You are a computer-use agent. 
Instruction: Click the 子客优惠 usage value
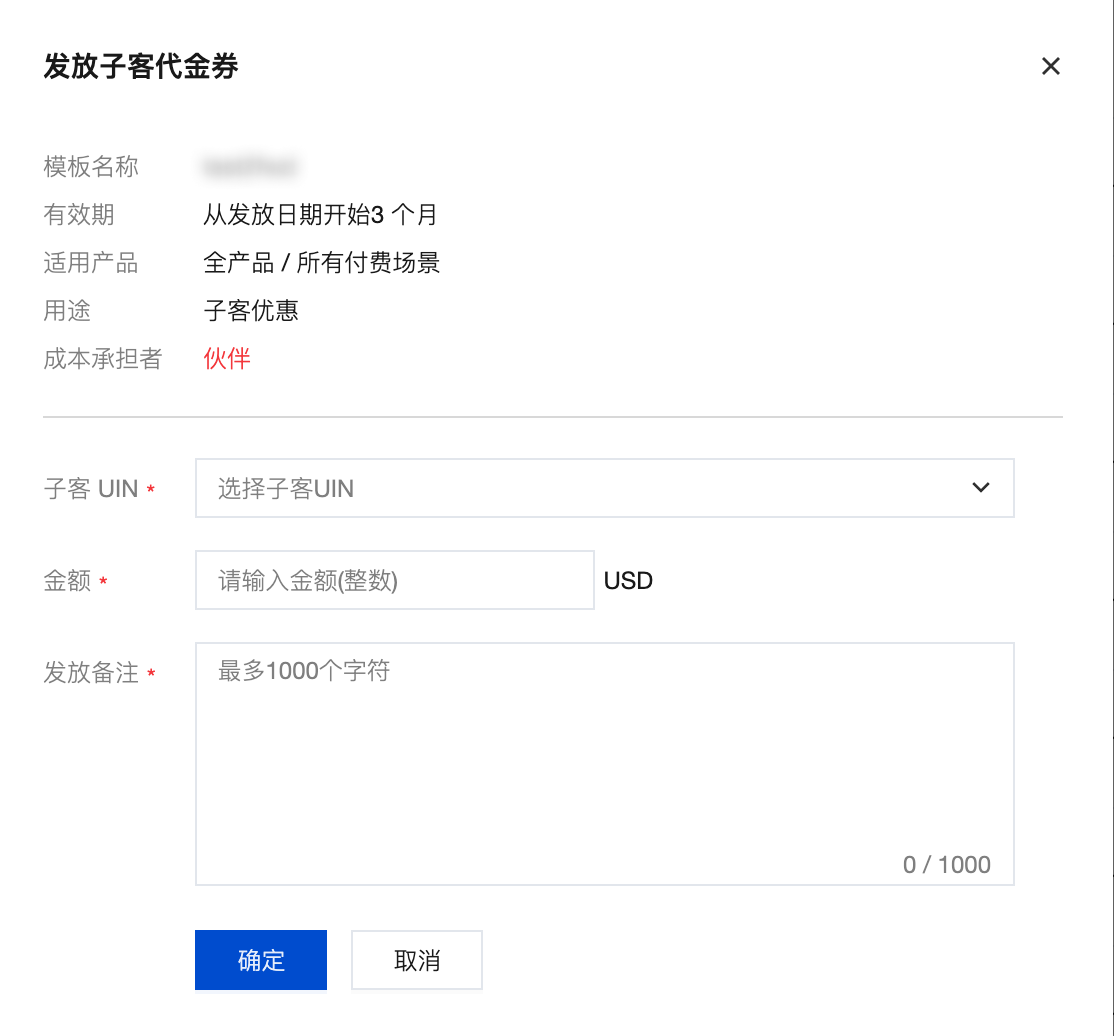pyautogui.click(x=251, y=311)
